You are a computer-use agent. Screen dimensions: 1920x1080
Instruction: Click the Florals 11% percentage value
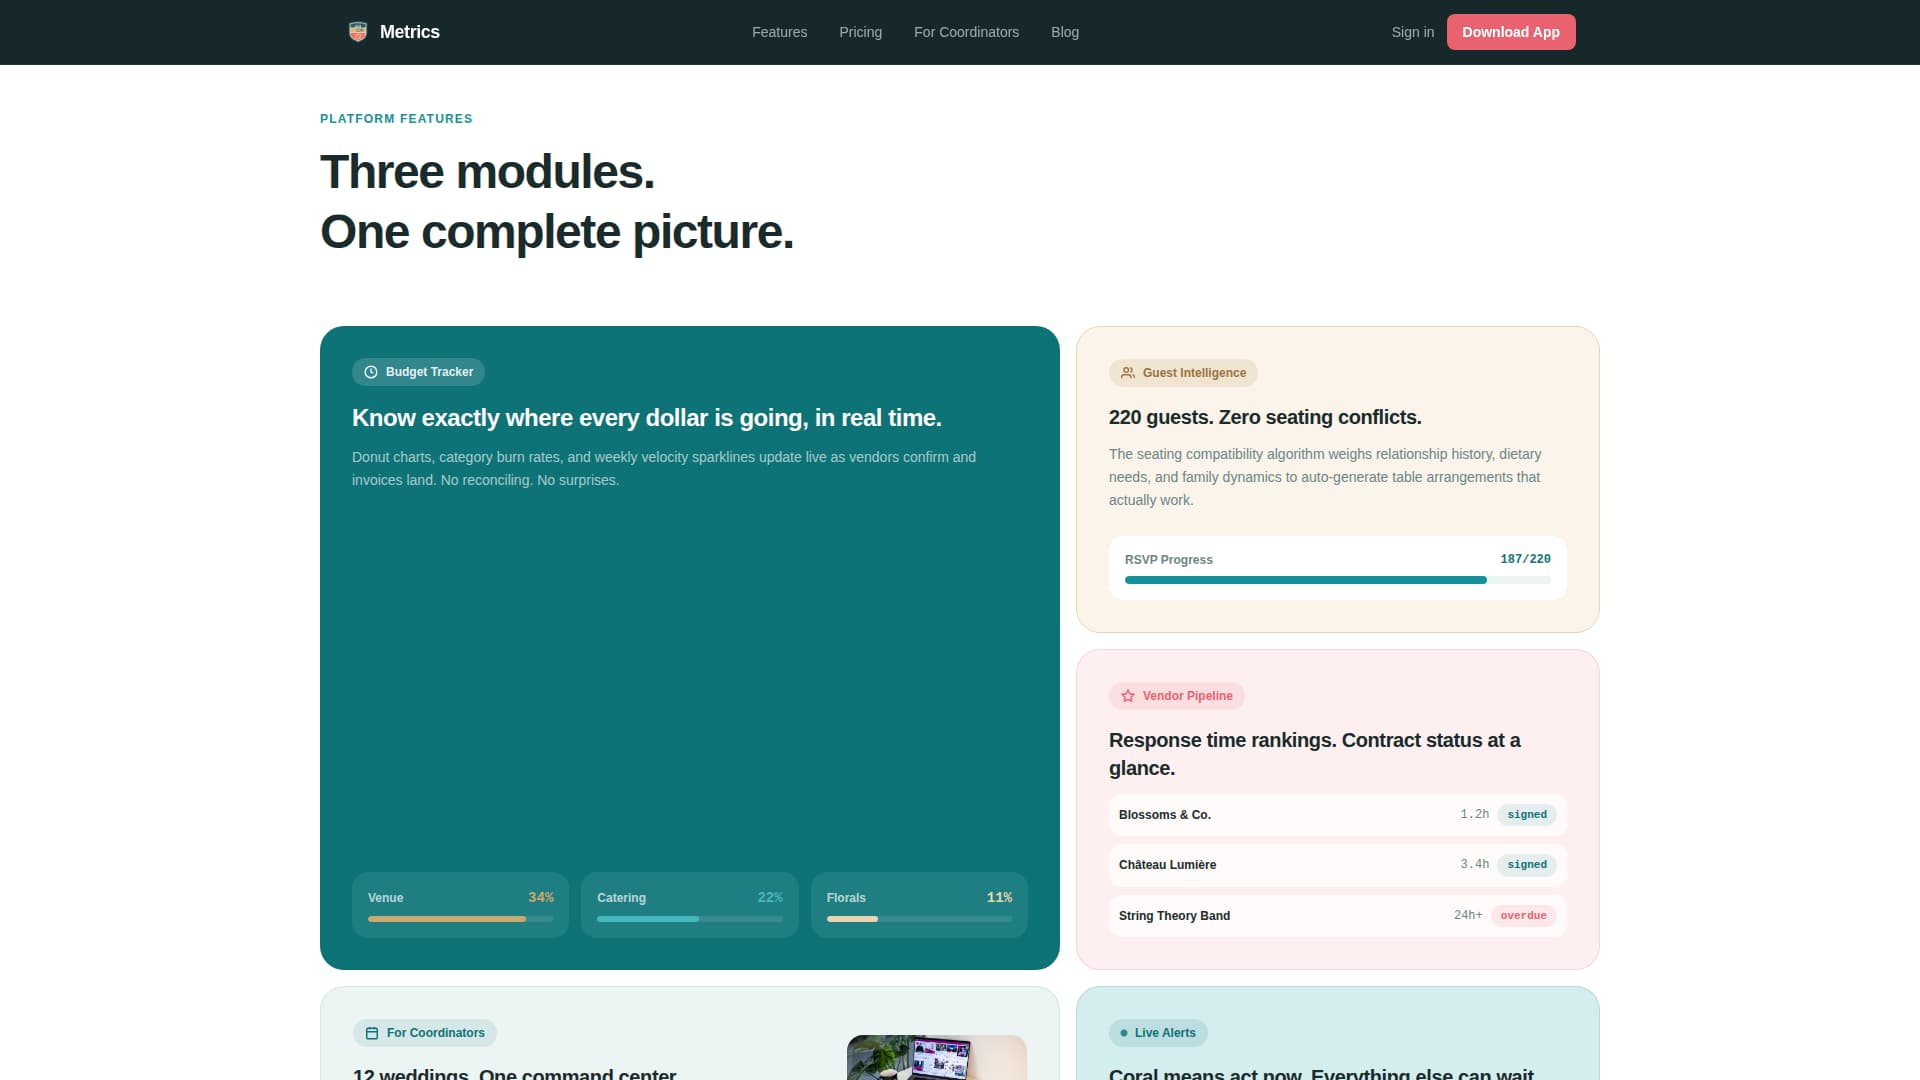coord(999,898)
